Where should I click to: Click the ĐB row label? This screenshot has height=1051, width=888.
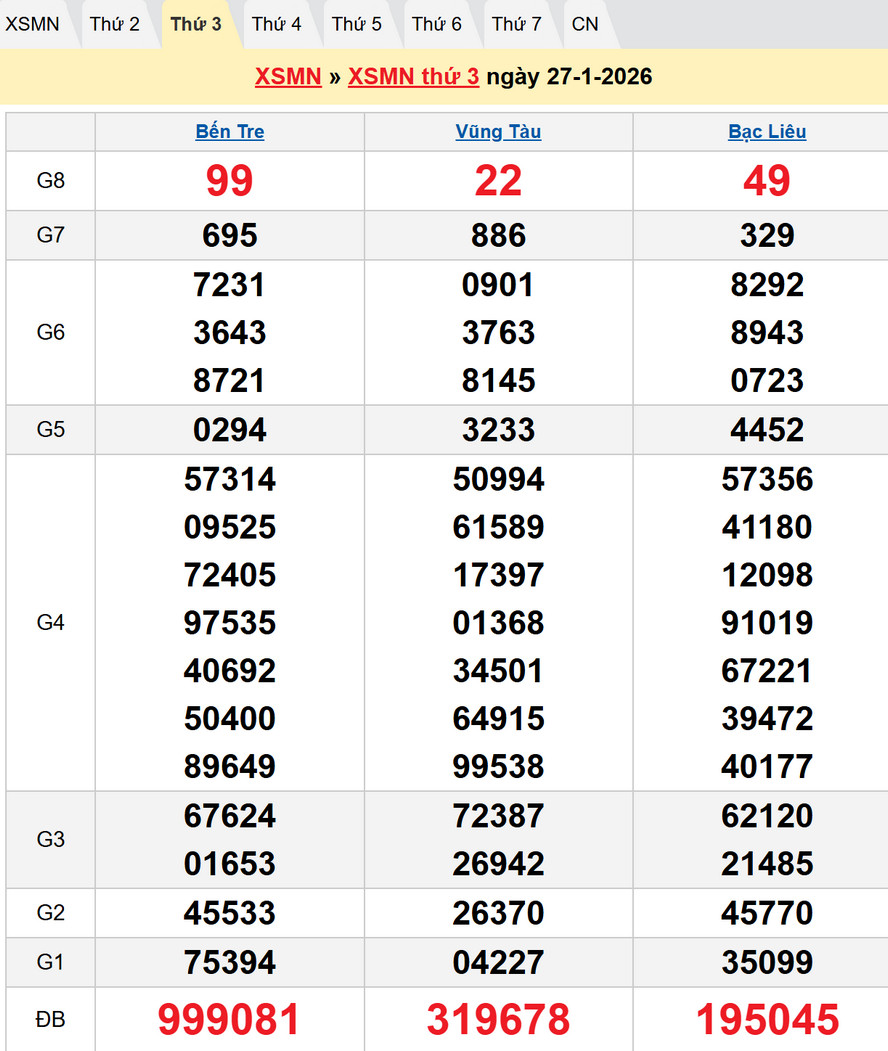(50, 1019)
